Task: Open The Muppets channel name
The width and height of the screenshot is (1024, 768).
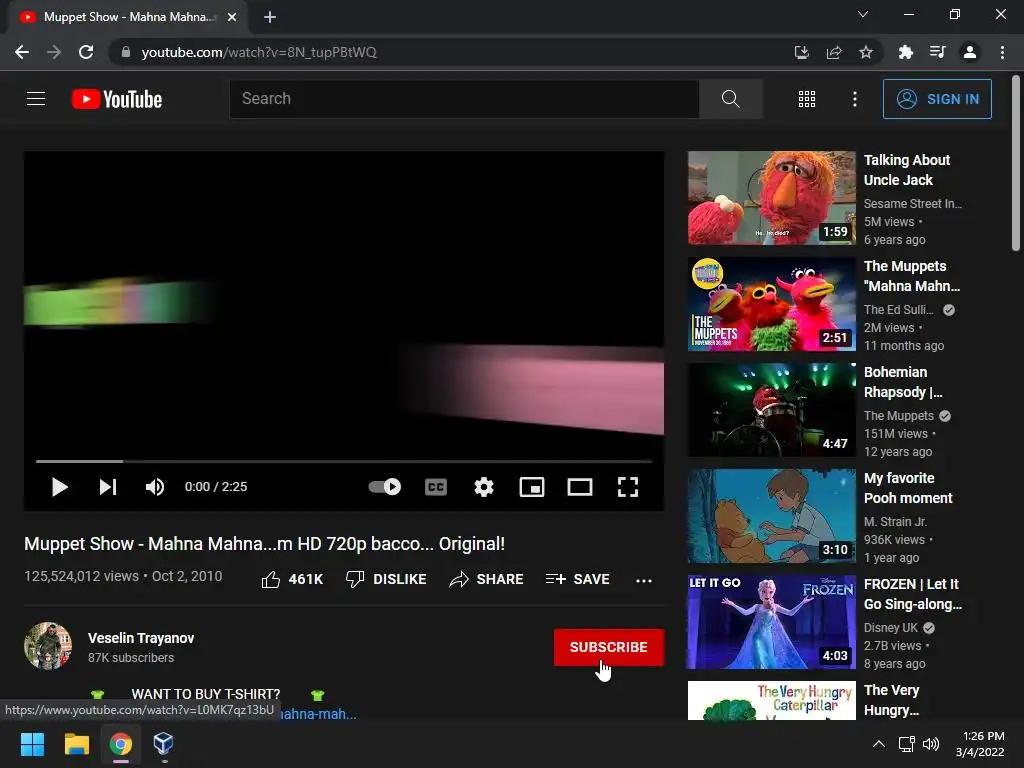Action: point(899,415)
